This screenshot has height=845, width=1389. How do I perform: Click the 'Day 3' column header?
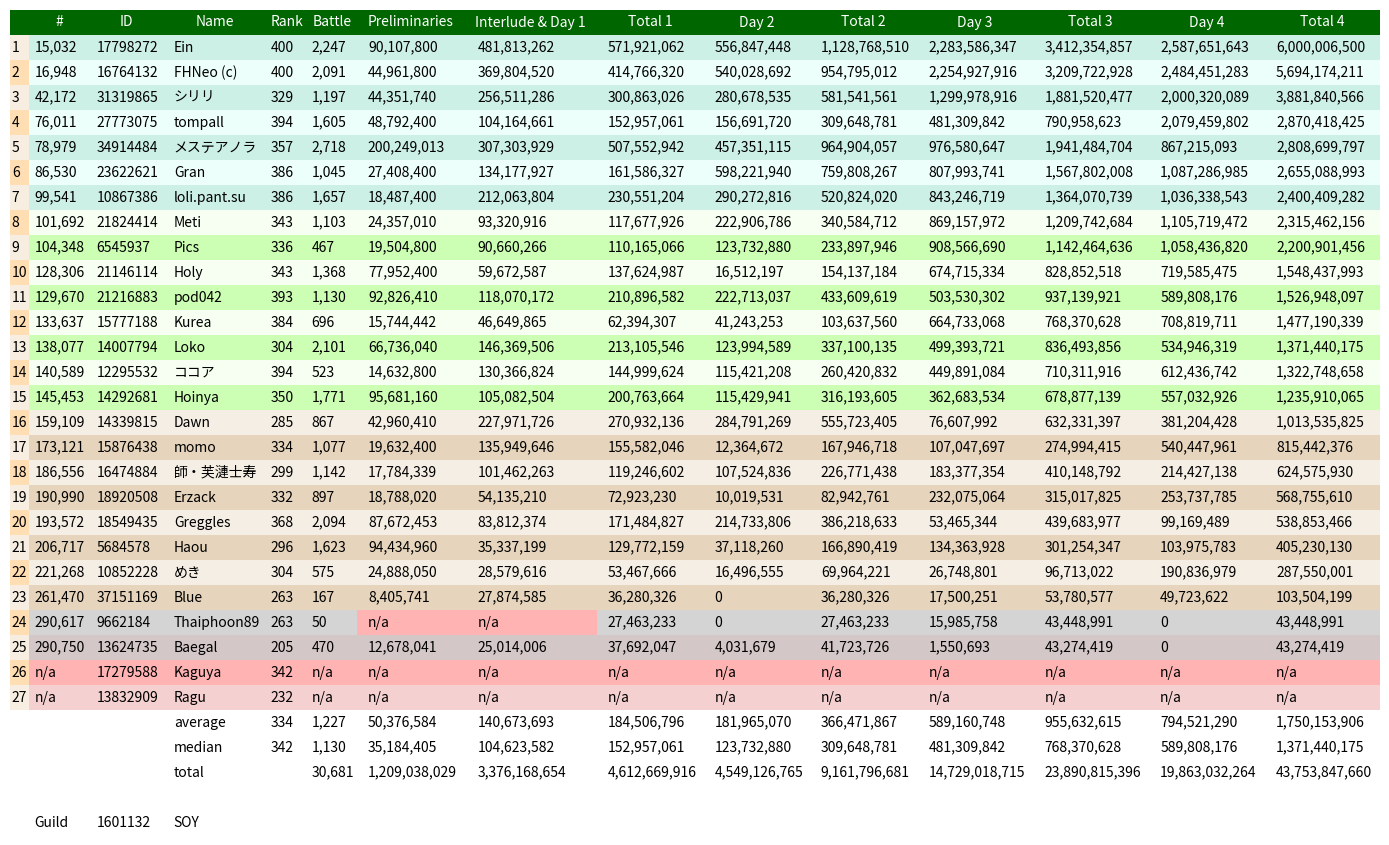point(974,21)
